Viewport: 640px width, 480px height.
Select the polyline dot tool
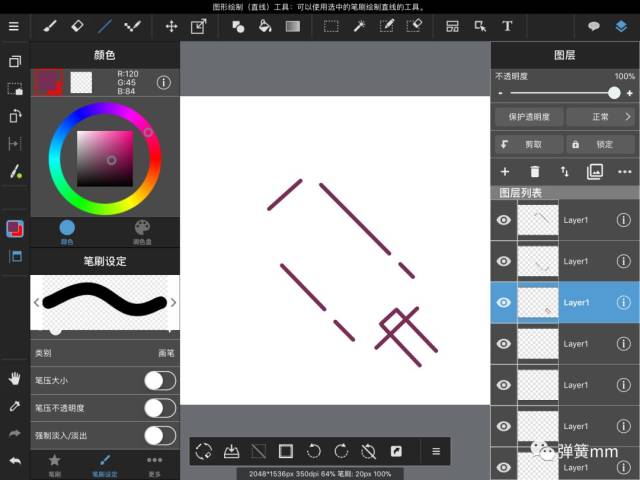click(x=132, y=27)
